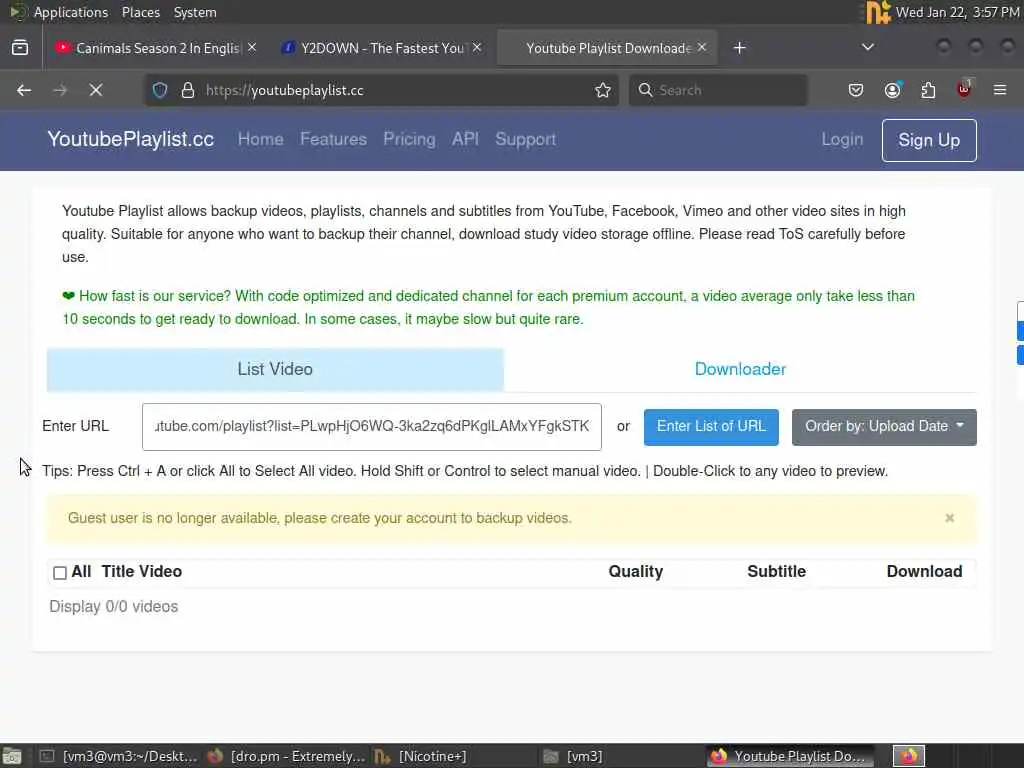Close the Canimals Season 2 tab

click(x=252, y=48)
